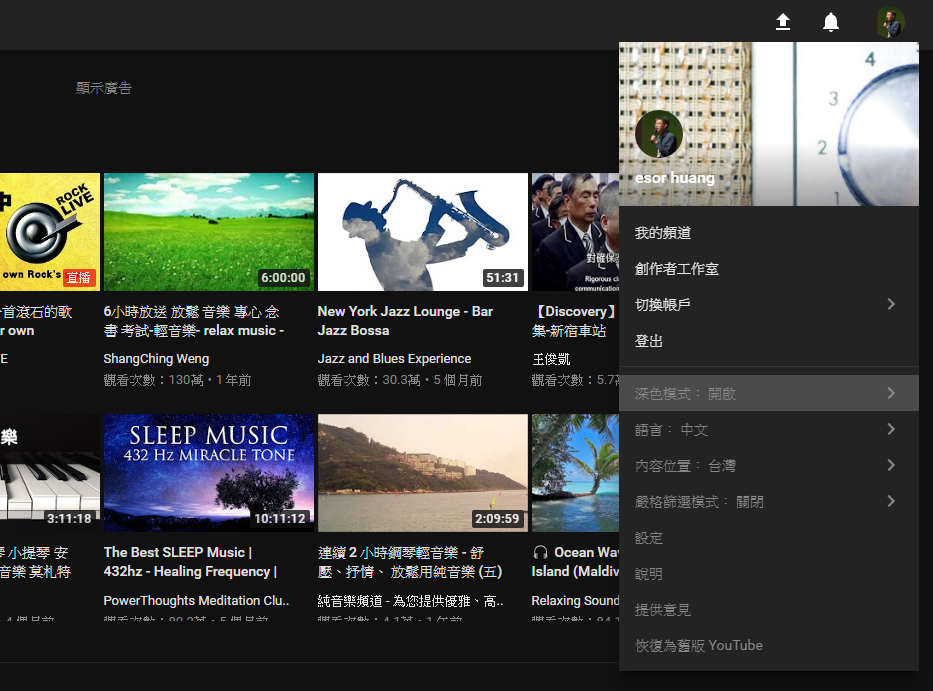This screenshot has width=933, height=691.
Task: Click the red 直播 live badge
Action: tap(79, 277)
